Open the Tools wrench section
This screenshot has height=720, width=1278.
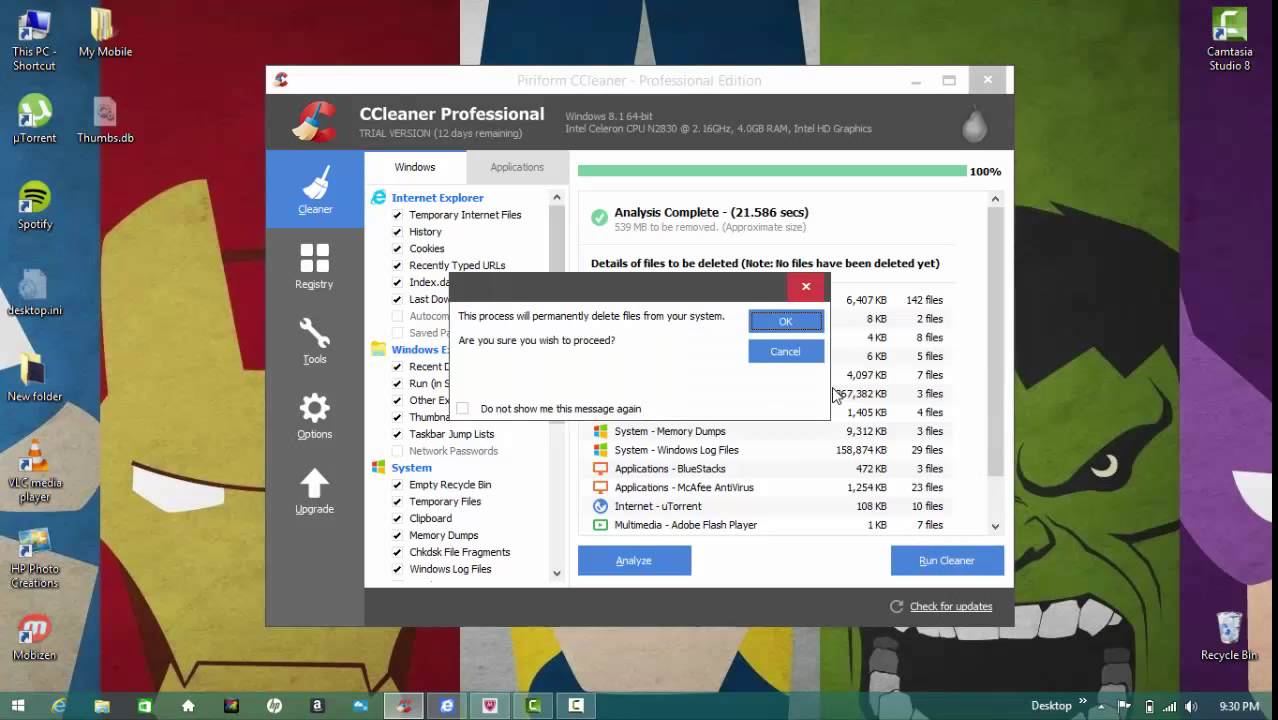(314, 340)
